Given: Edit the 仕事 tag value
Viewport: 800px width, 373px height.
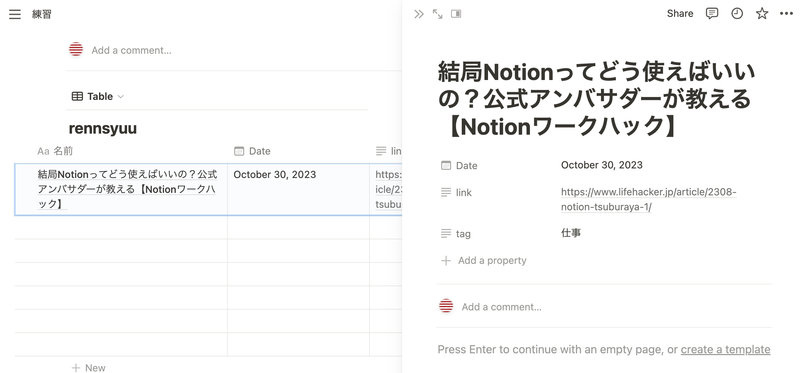Looking at the screenshot, I should tap(571, 233).
